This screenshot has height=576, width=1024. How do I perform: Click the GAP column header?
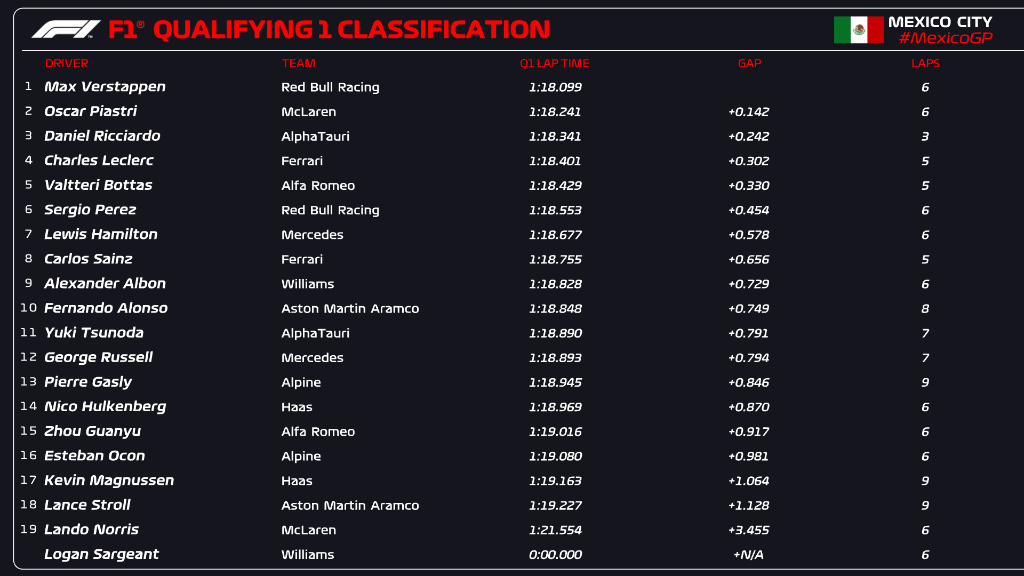[749, 63]
